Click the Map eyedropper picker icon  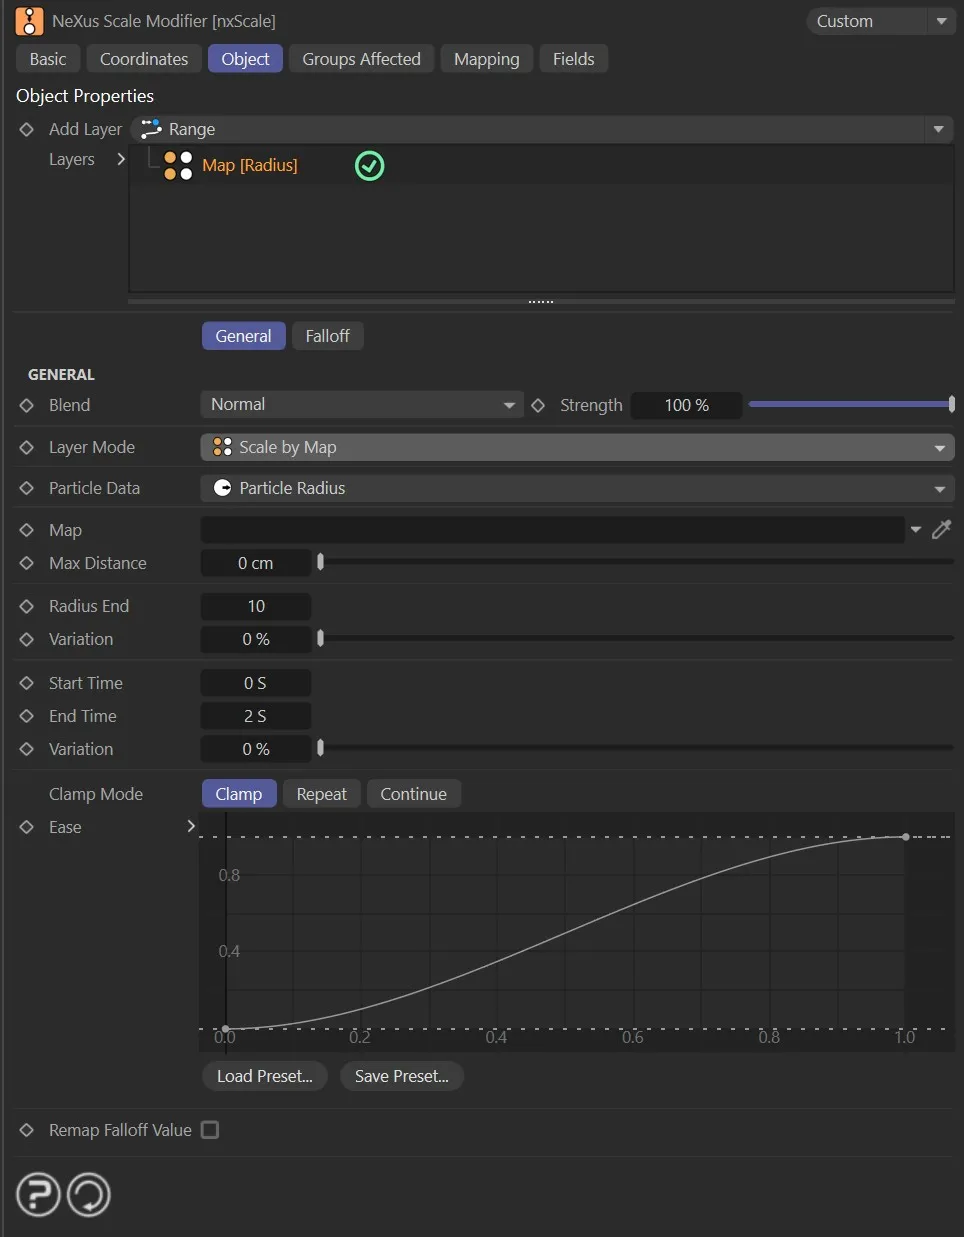click(941, 530)
